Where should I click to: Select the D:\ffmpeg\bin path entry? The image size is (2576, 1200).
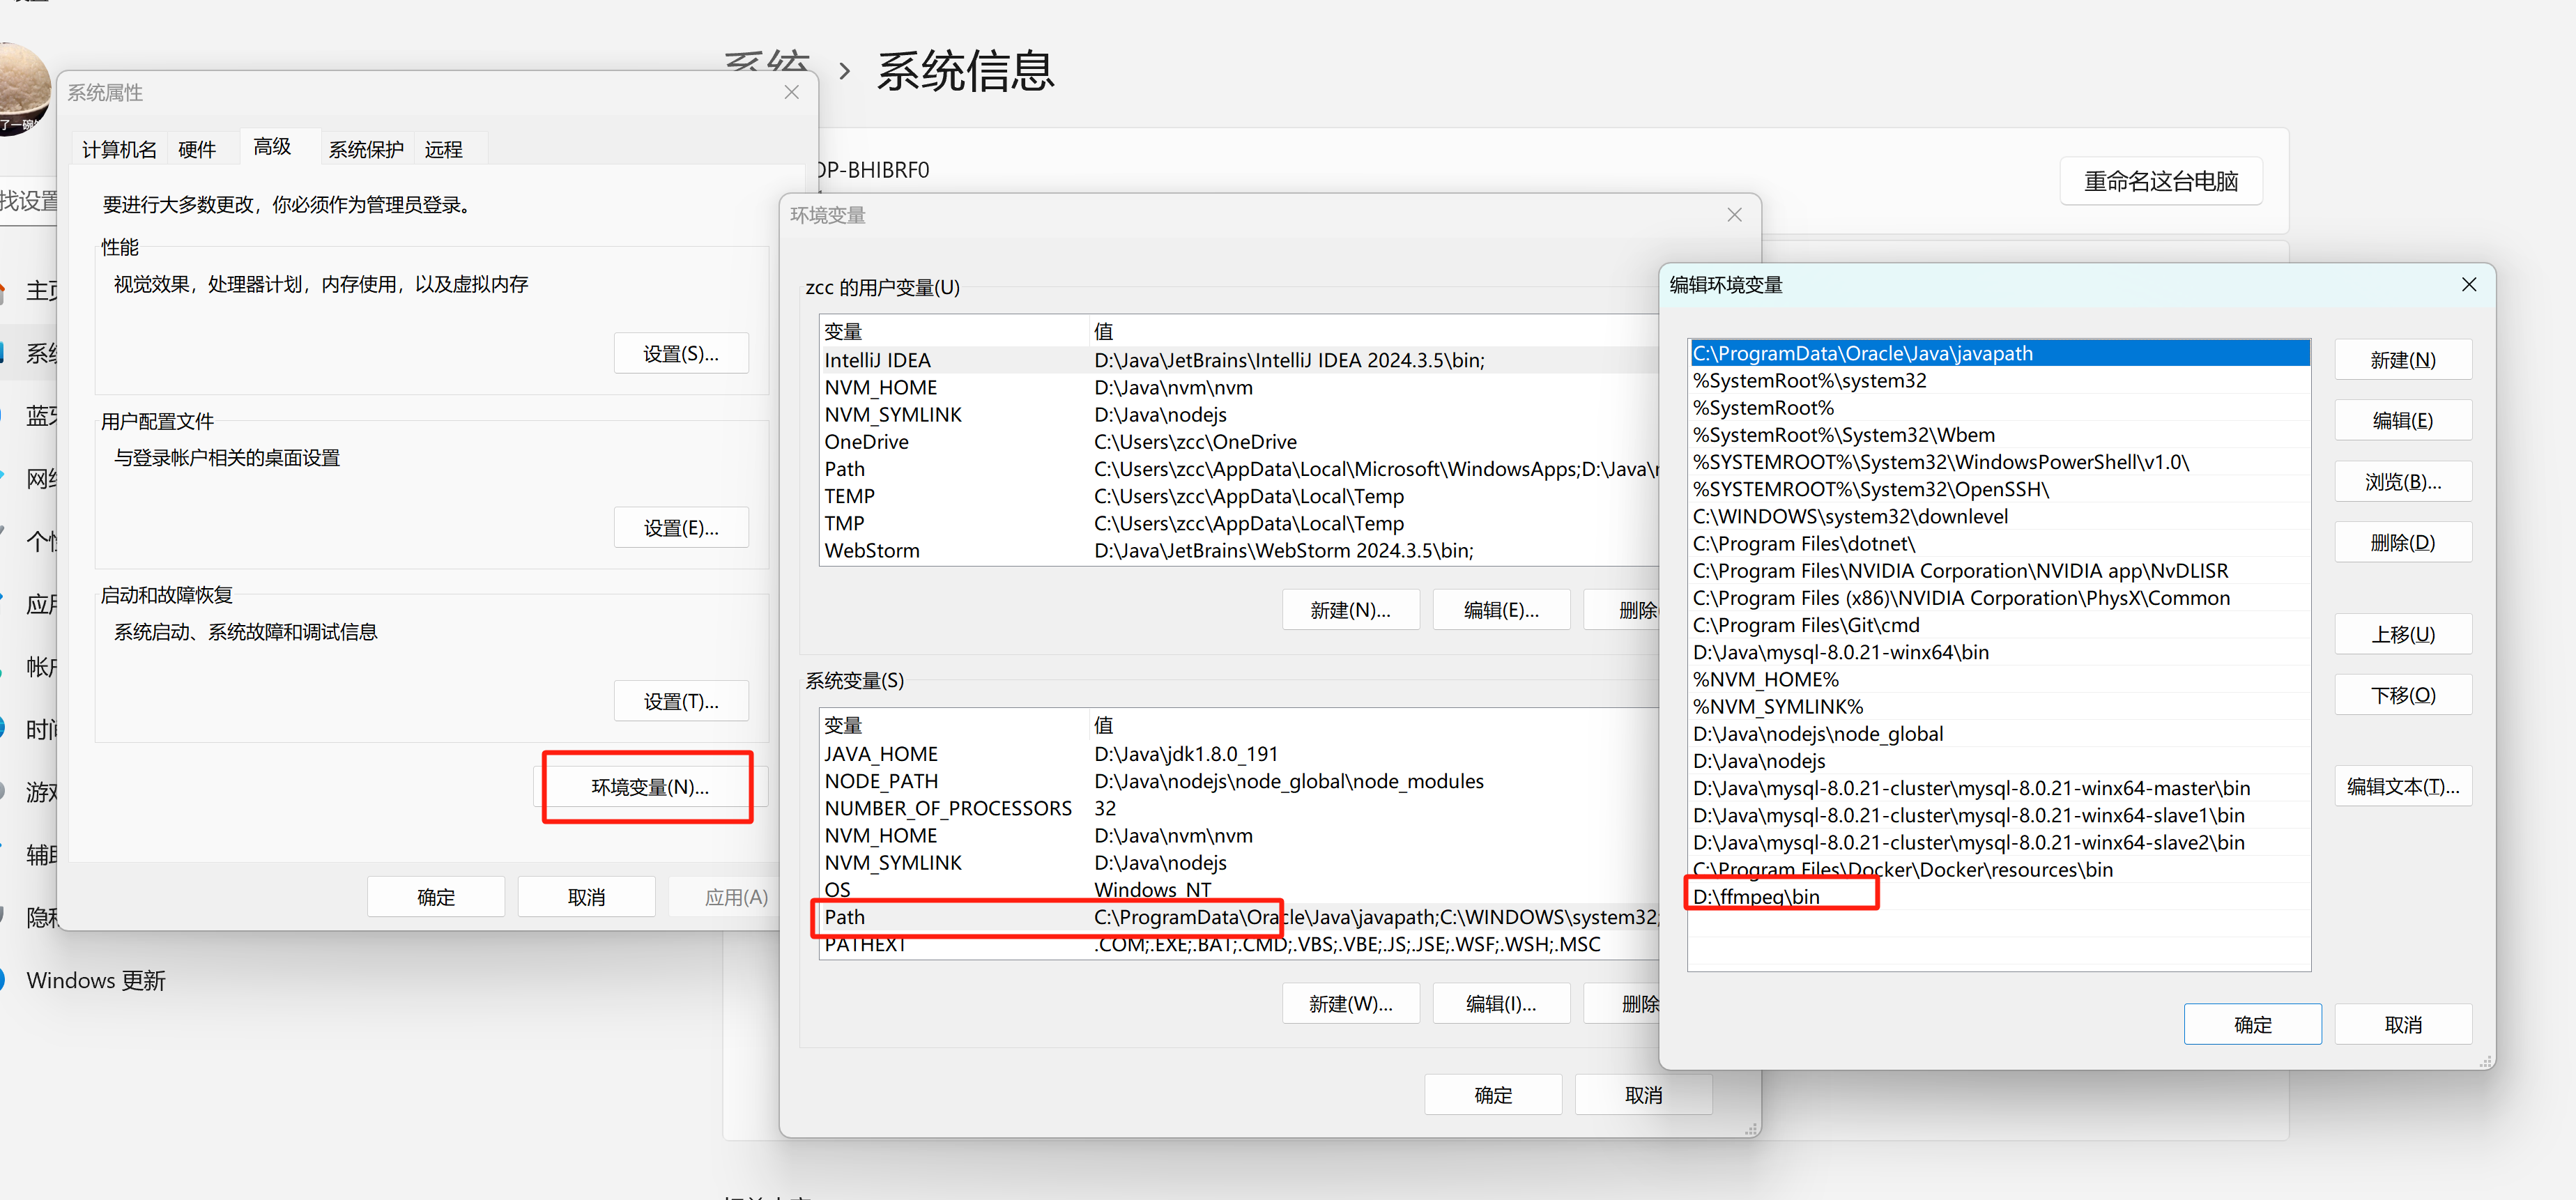click(1756, 897)
